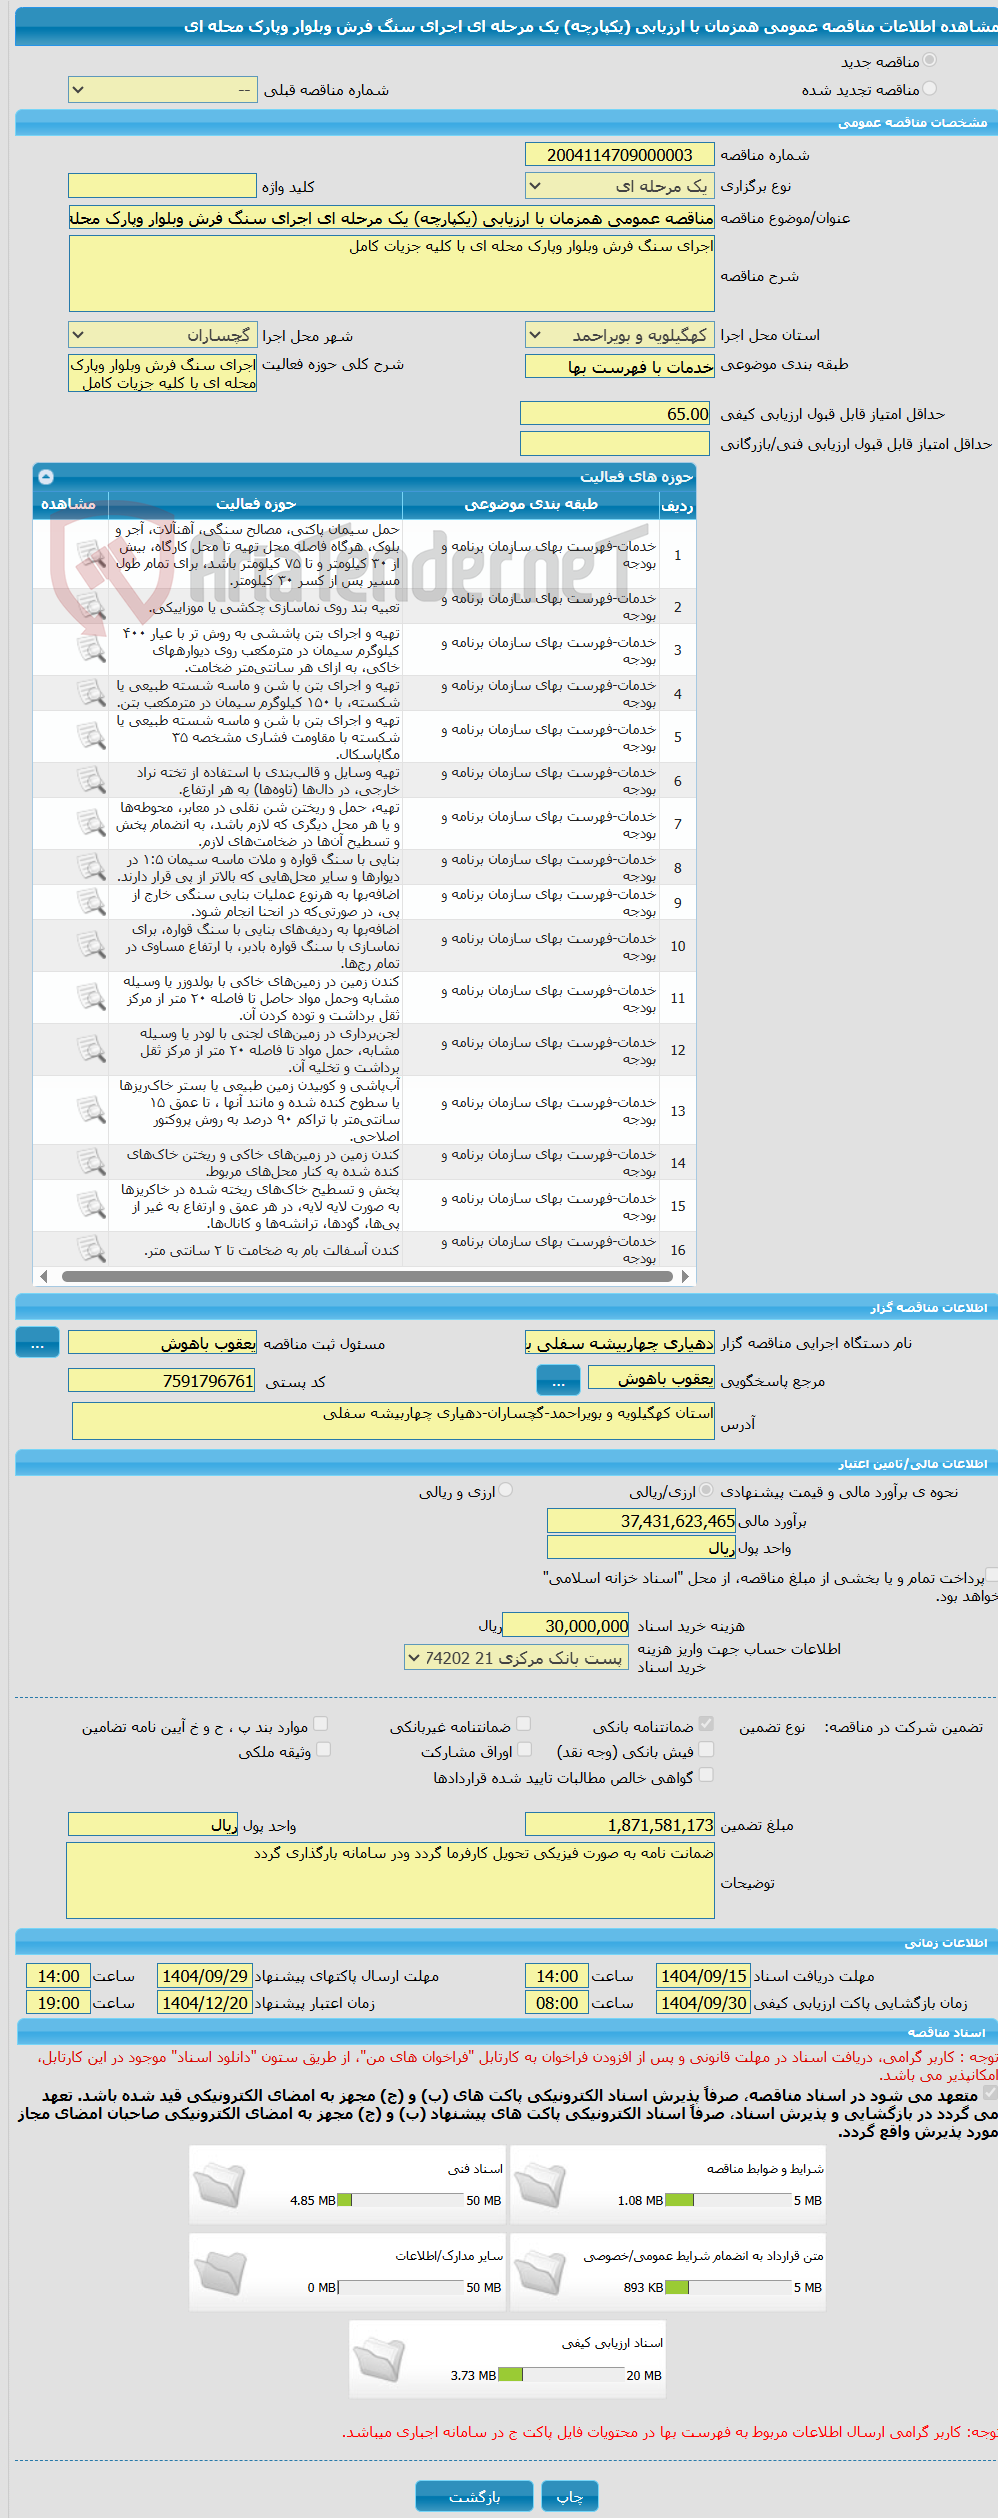Click مشاهده column header
The width and height of the screenshot is (998, 2518).
(x=68, y=504)
